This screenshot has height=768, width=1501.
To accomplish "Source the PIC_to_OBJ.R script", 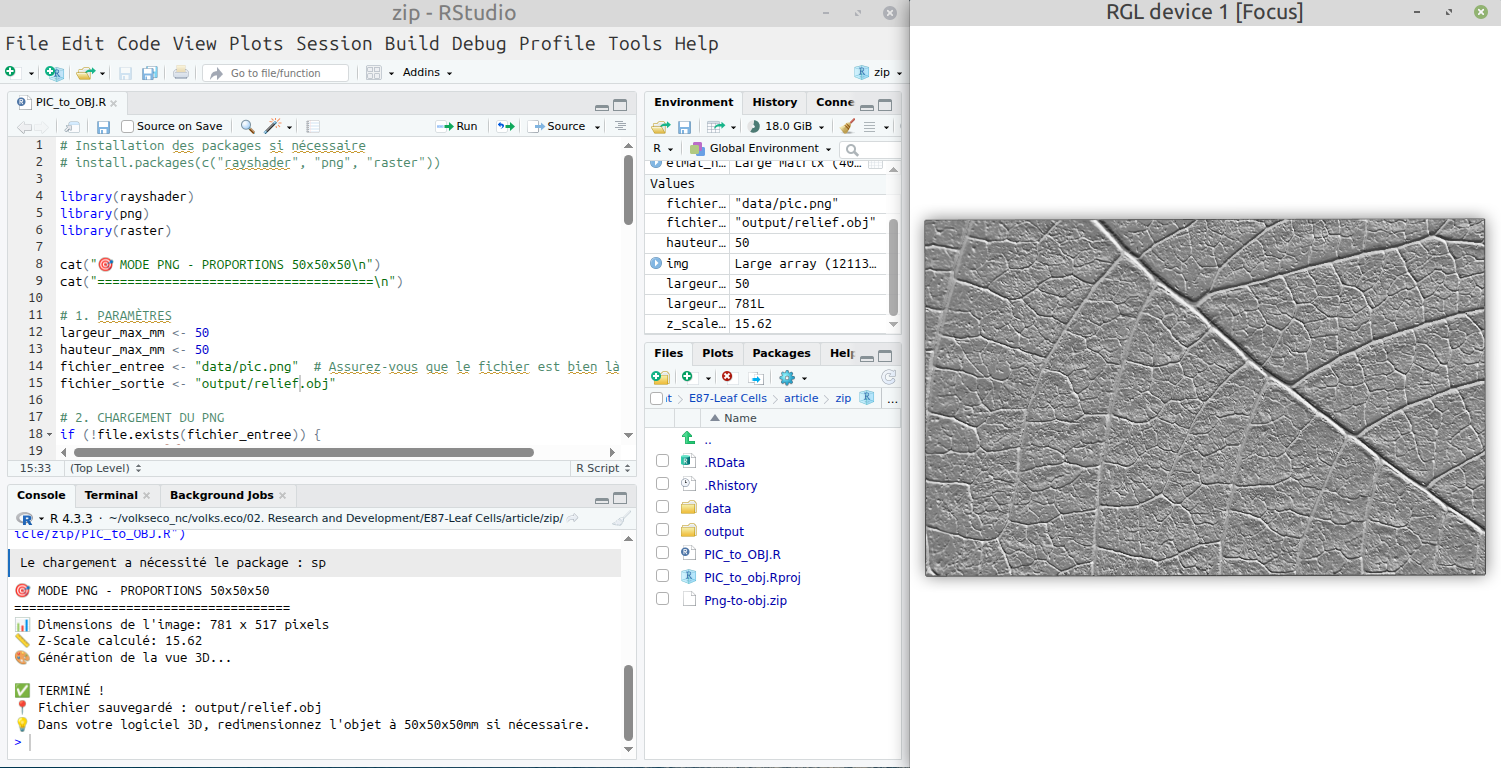I will 560,125.
